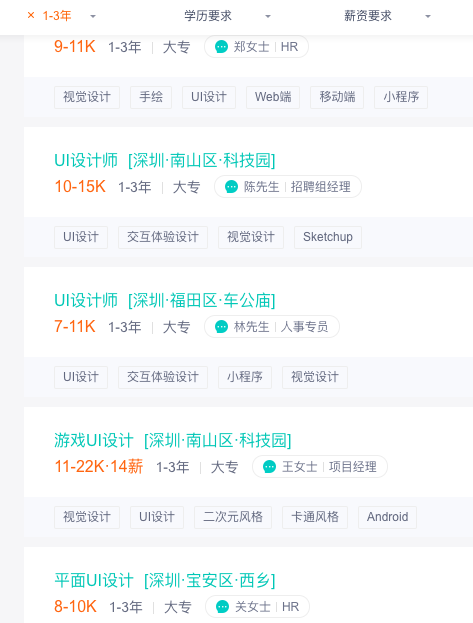Select the Sketchup skill tag
The height and width of the screenshot is (623, 473).
coord(328,237)
